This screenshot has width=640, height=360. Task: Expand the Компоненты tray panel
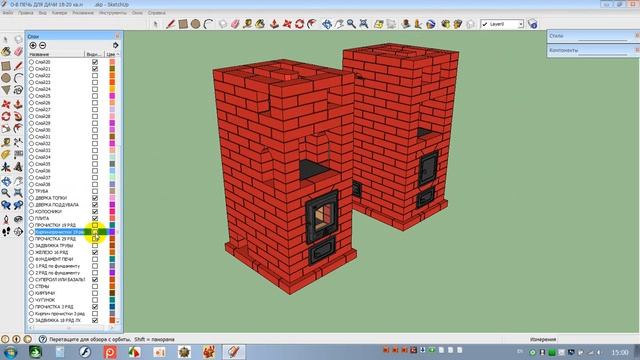[593, 50]
